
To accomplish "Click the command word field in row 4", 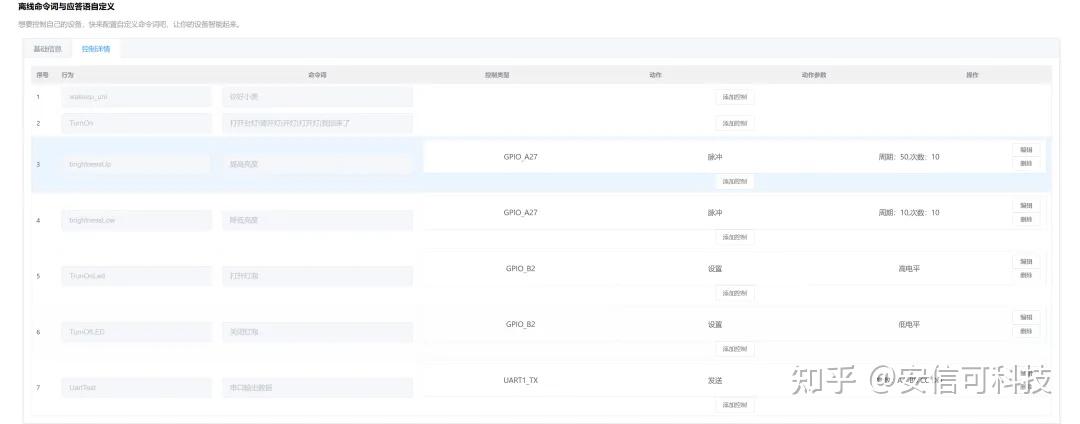I will click(x=318, y=220).
